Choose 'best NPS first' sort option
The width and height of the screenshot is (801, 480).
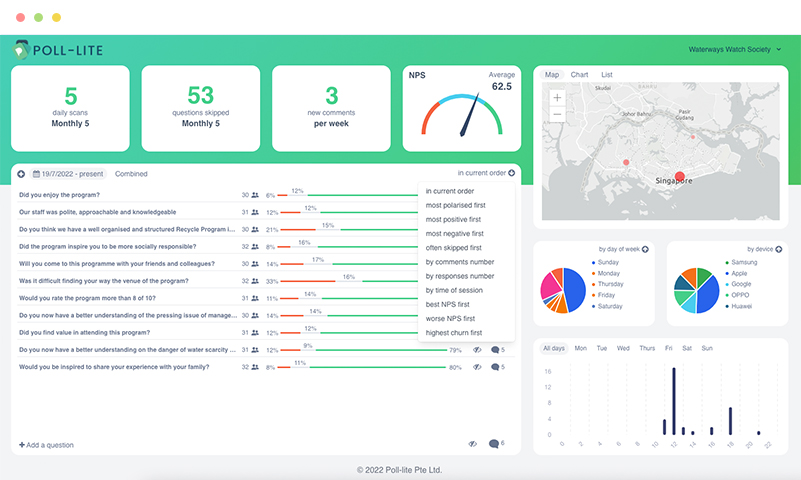point(447,304)
